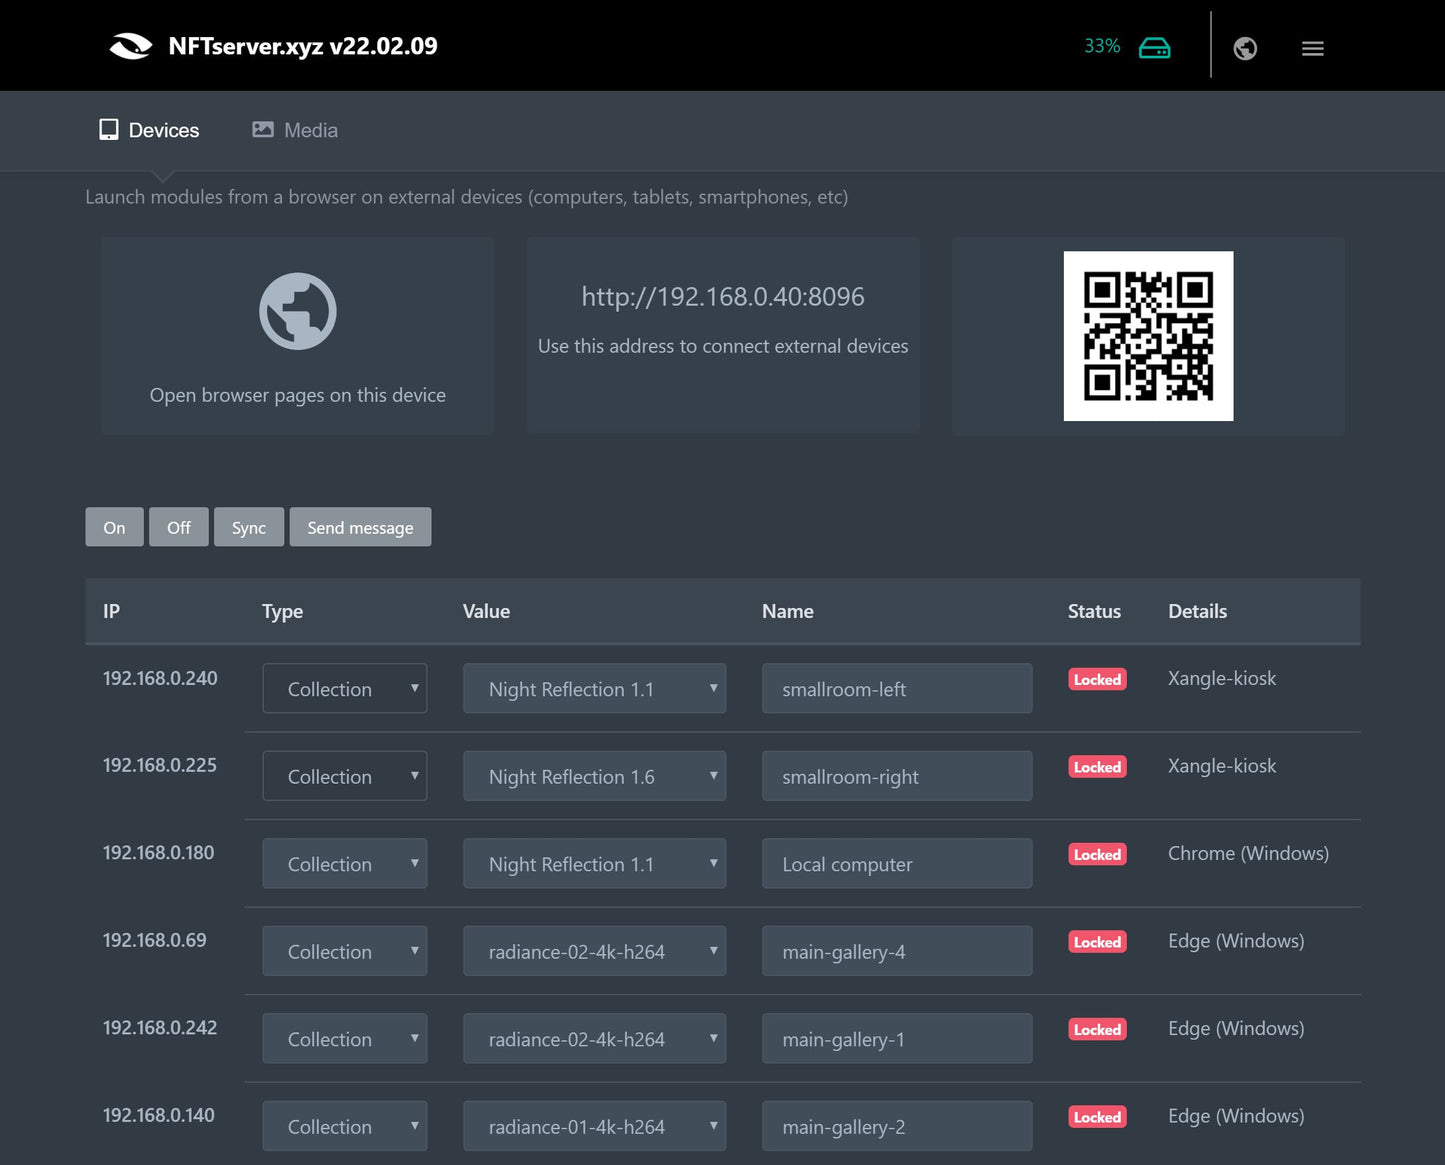Toggle Locked status for smallroom-left
Screen dimensions: 1445x1165
click(x=1097, y=680)
